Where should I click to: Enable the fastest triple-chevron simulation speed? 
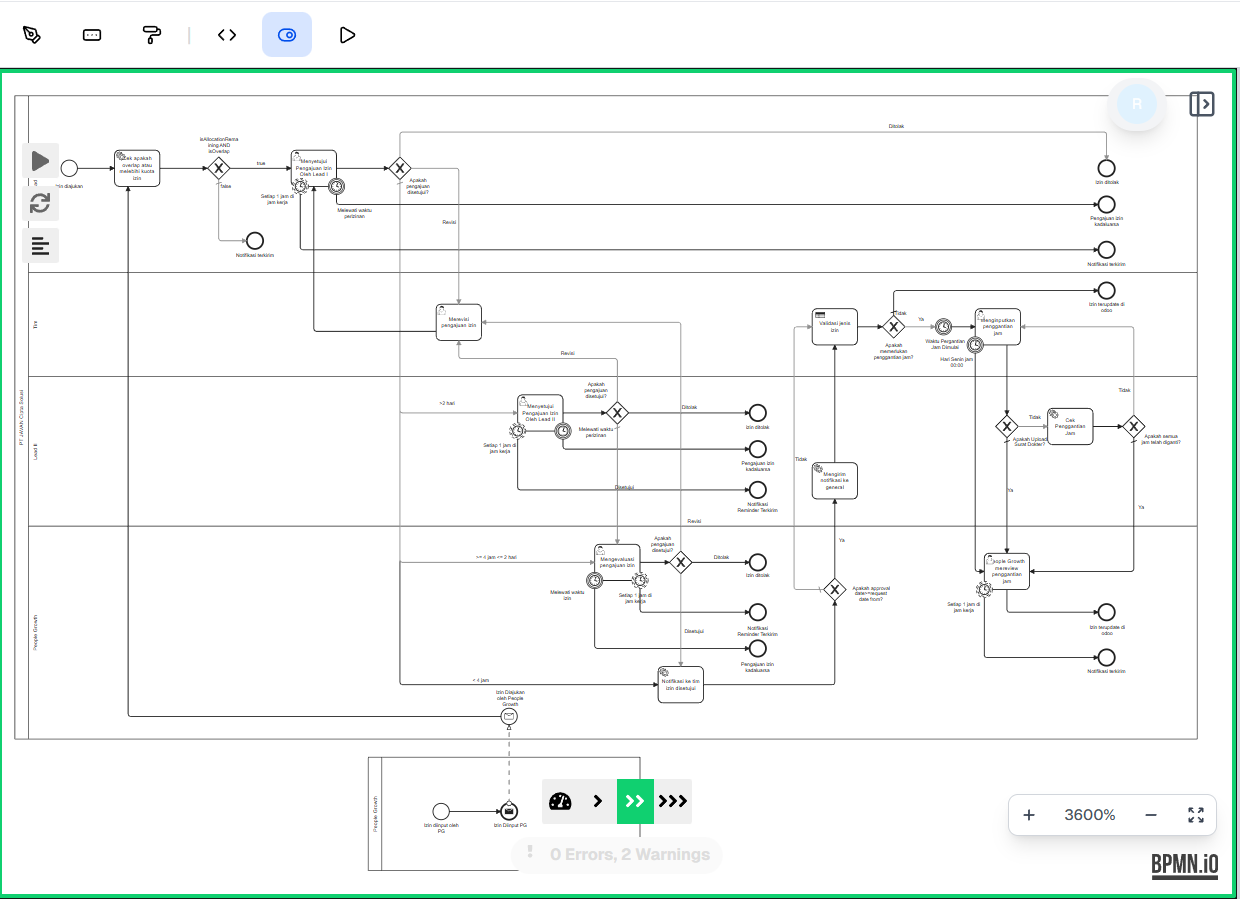coord(672,801)
